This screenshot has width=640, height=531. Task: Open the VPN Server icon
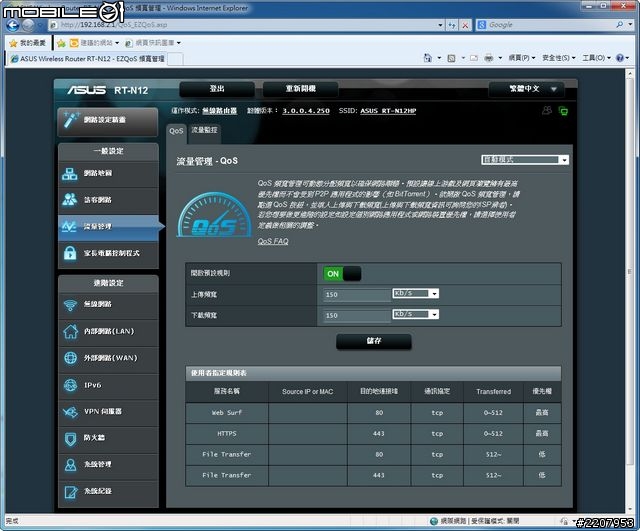click(x=70, y=412)
